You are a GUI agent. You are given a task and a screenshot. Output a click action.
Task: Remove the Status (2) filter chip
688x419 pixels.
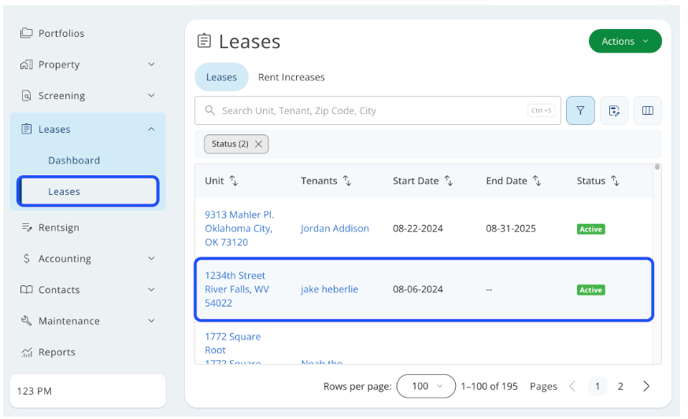tap(259, 144)
